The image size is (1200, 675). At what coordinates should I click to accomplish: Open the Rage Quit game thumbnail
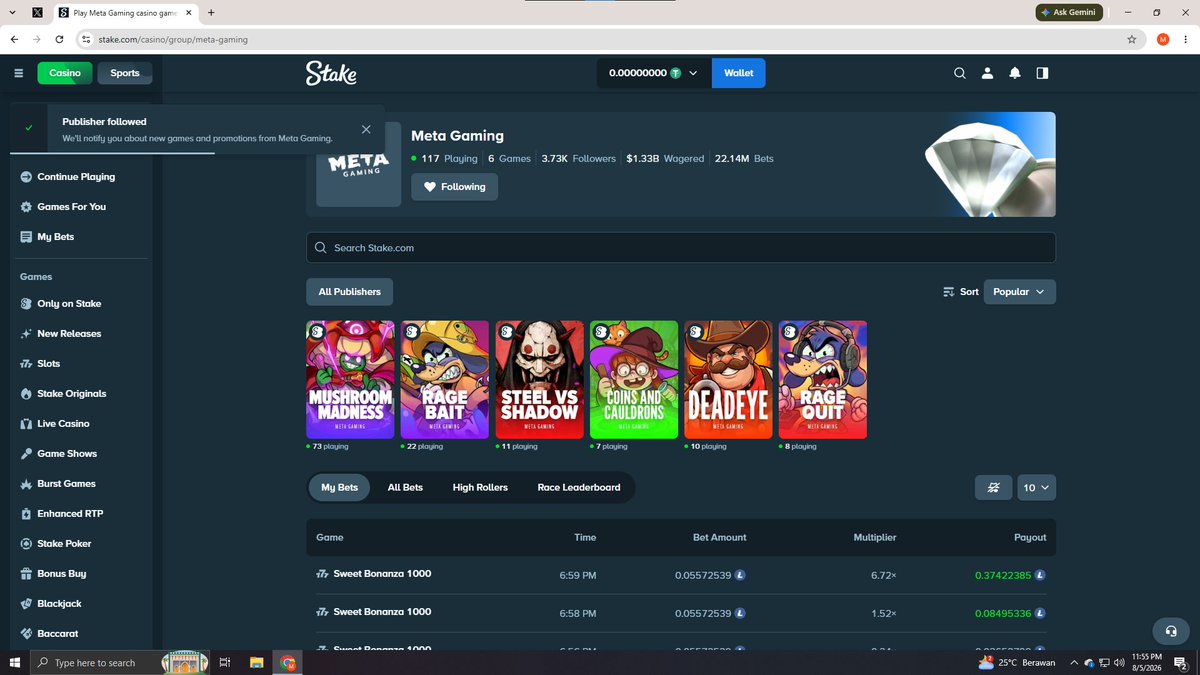click(823, 380)
